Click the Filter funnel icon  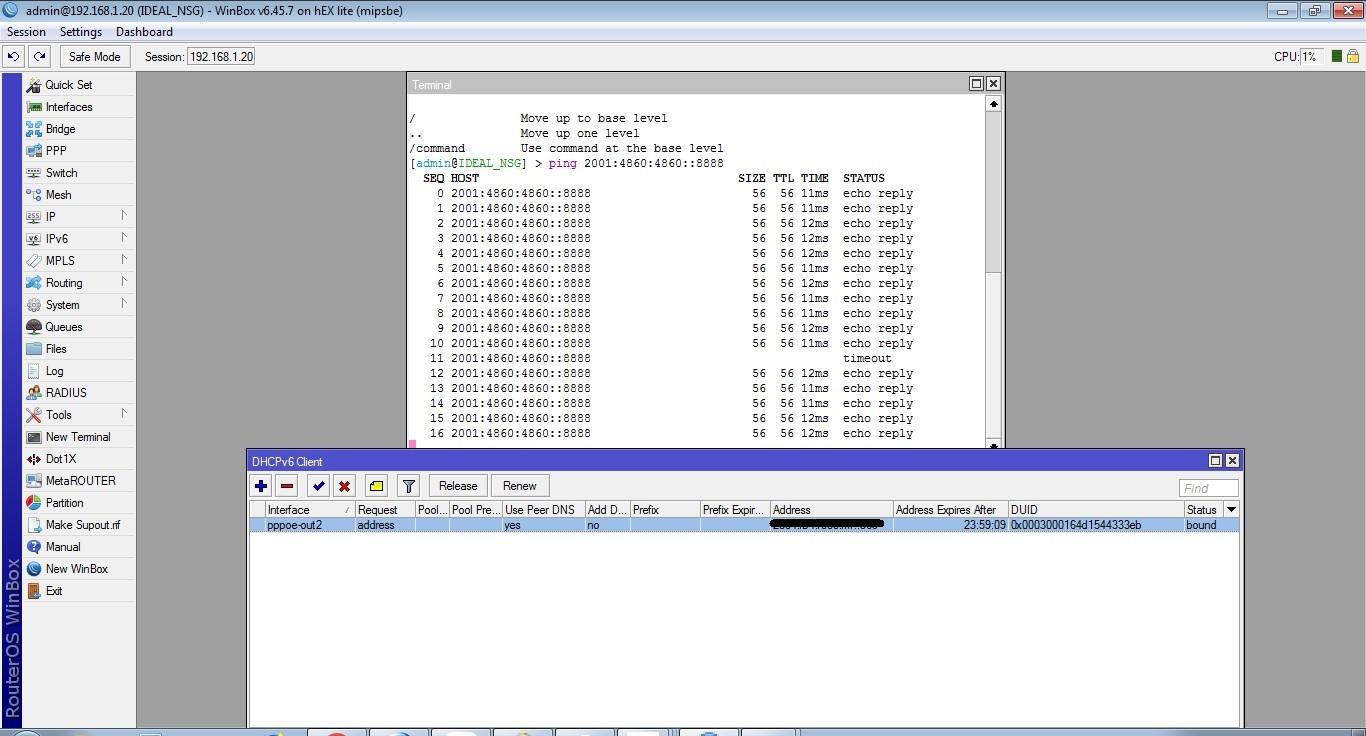pos(408,486)
